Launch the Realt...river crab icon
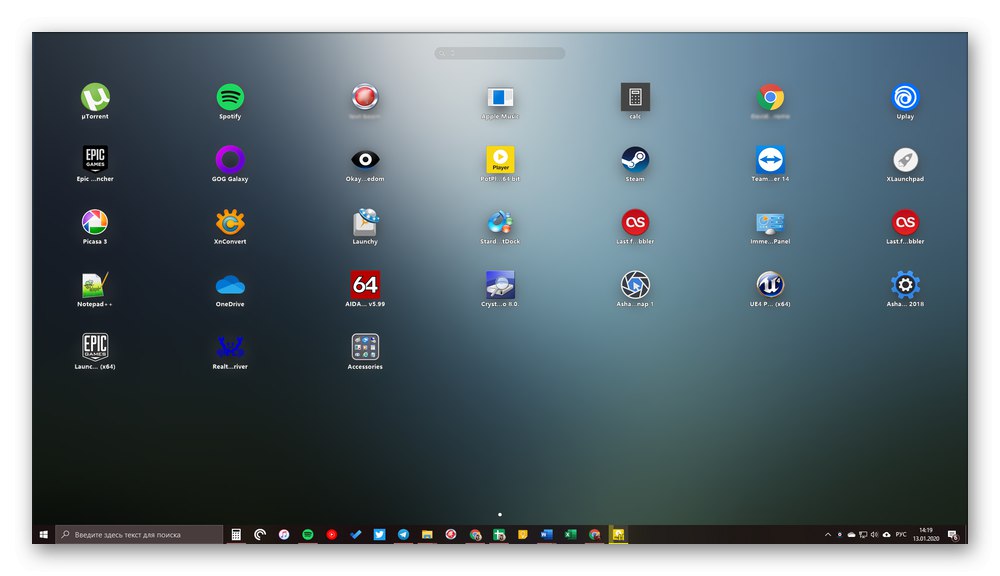Image resolution: width=1000 pixels, height=576 pixels. point(230,347)
